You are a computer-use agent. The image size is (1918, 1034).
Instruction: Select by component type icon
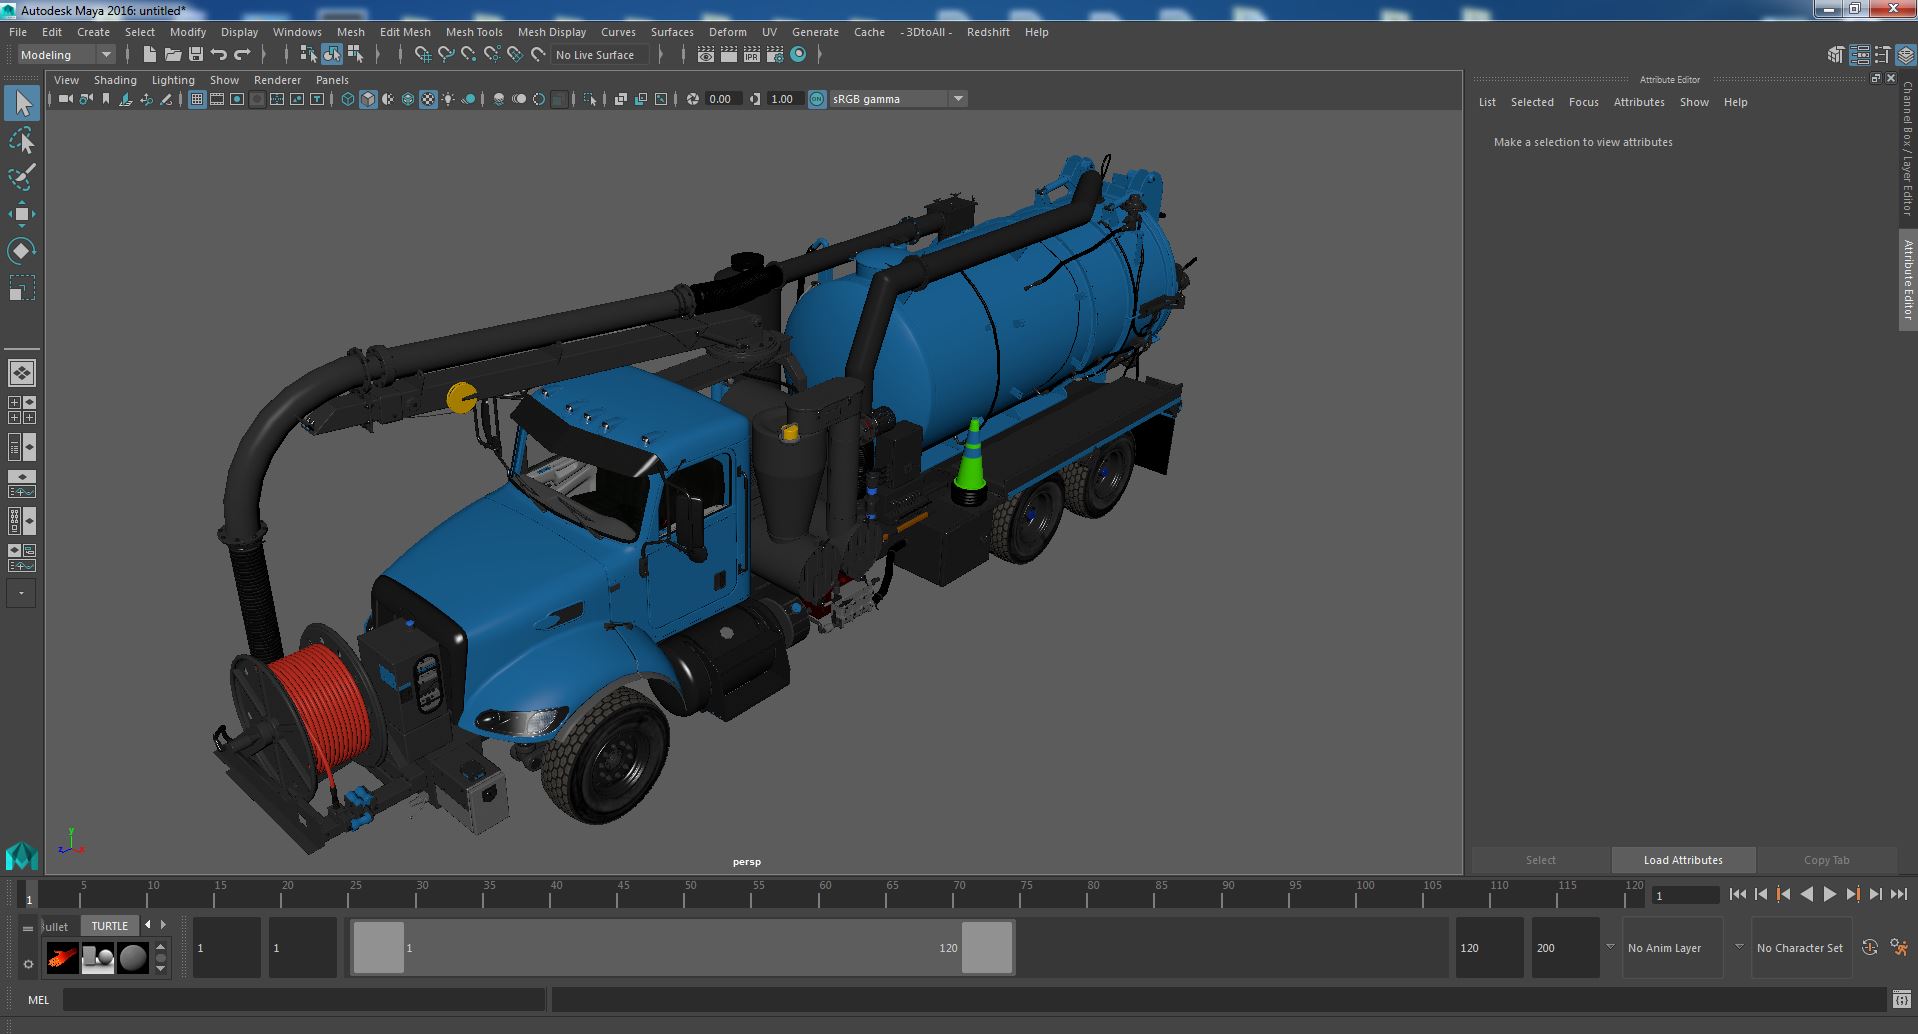pos(355,55)
